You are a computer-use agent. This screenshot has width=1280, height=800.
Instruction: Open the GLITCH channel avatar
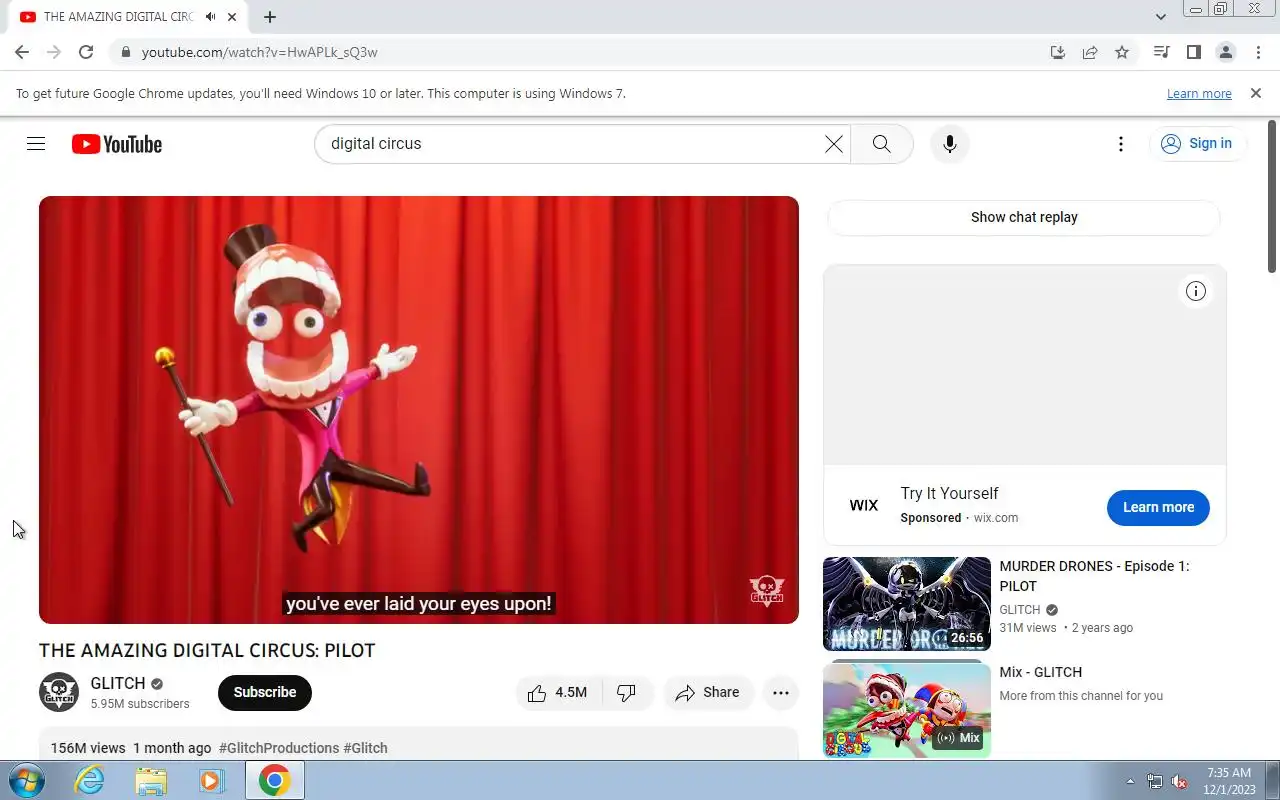click(59, 692)
